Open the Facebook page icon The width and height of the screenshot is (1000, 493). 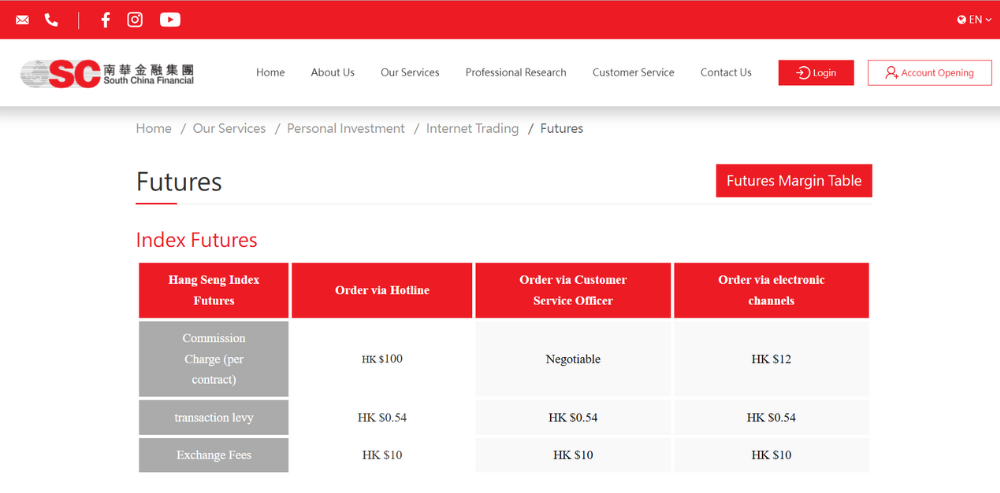tap(105, 20)
